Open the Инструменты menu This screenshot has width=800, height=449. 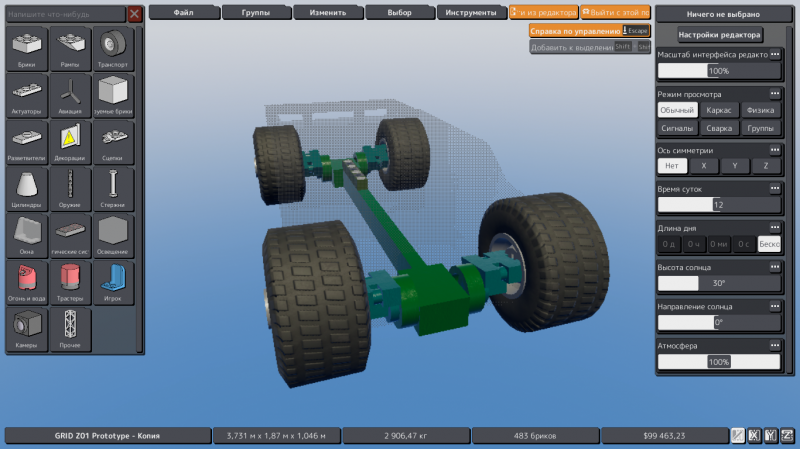click(471, 12)
